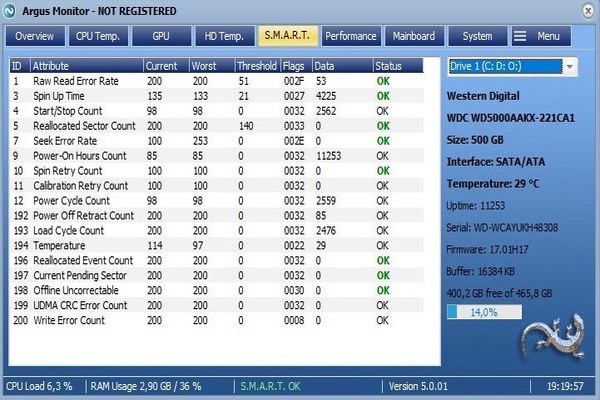600x400 pixels.
Task: Select the HD Temp. tab
Action: 224,36
